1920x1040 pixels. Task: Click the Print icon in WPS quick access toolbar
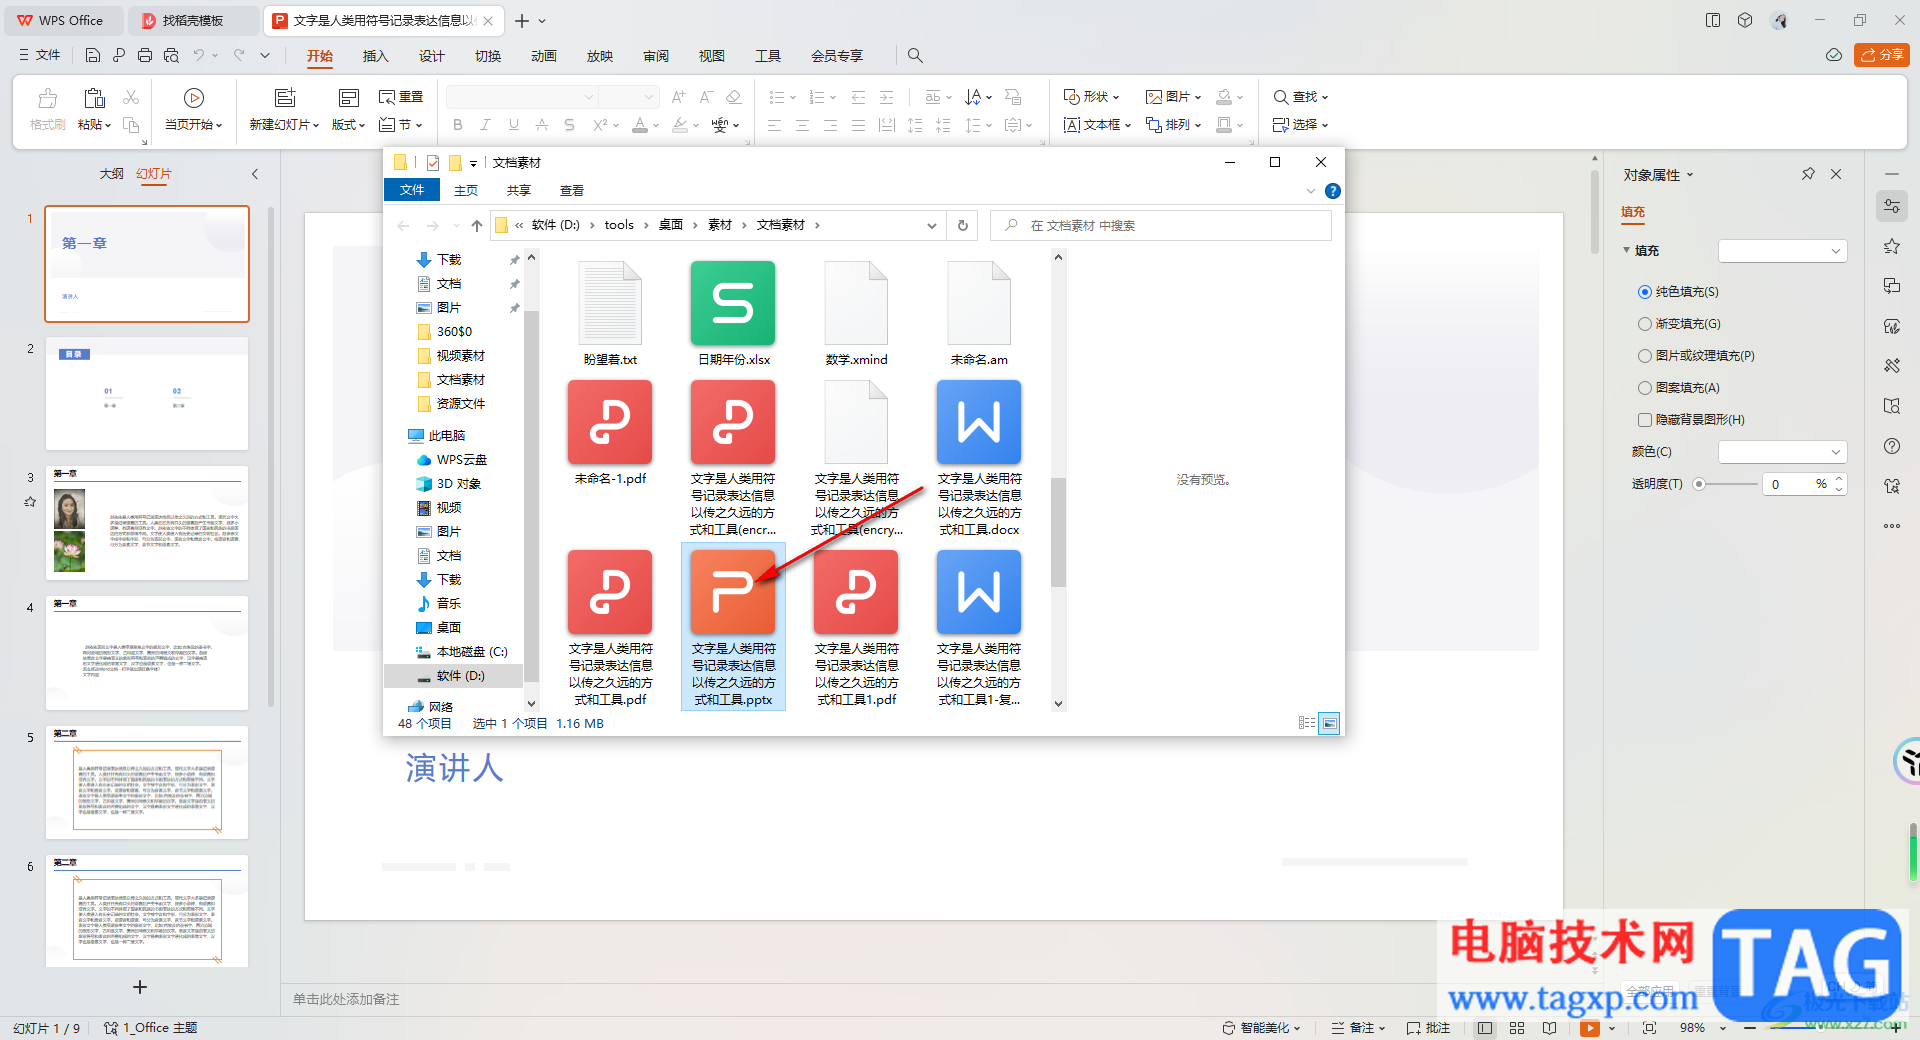pos(145,56)
